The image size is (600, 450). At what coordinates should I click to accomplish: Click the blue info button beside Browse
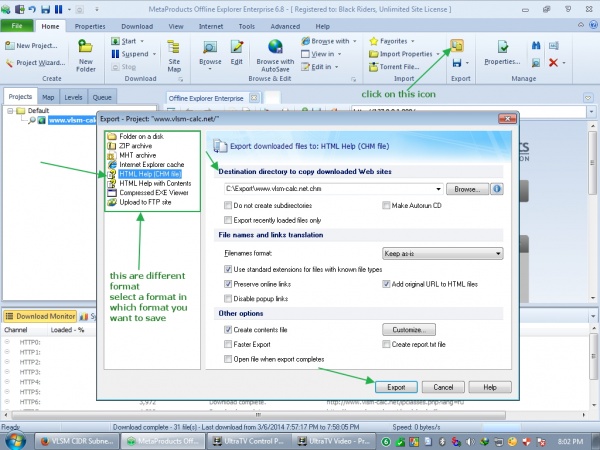point(497,189)
